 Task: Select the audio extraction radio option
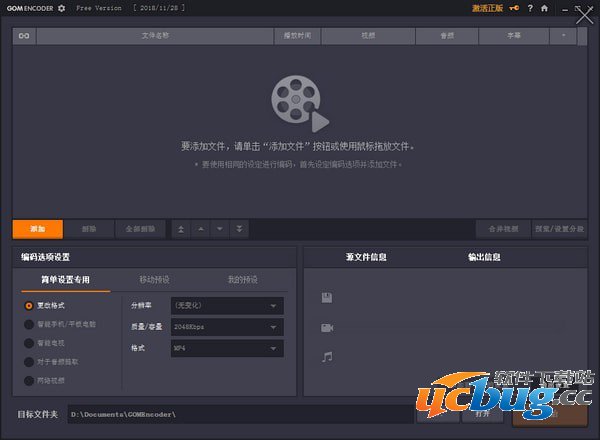coord(29,362)
